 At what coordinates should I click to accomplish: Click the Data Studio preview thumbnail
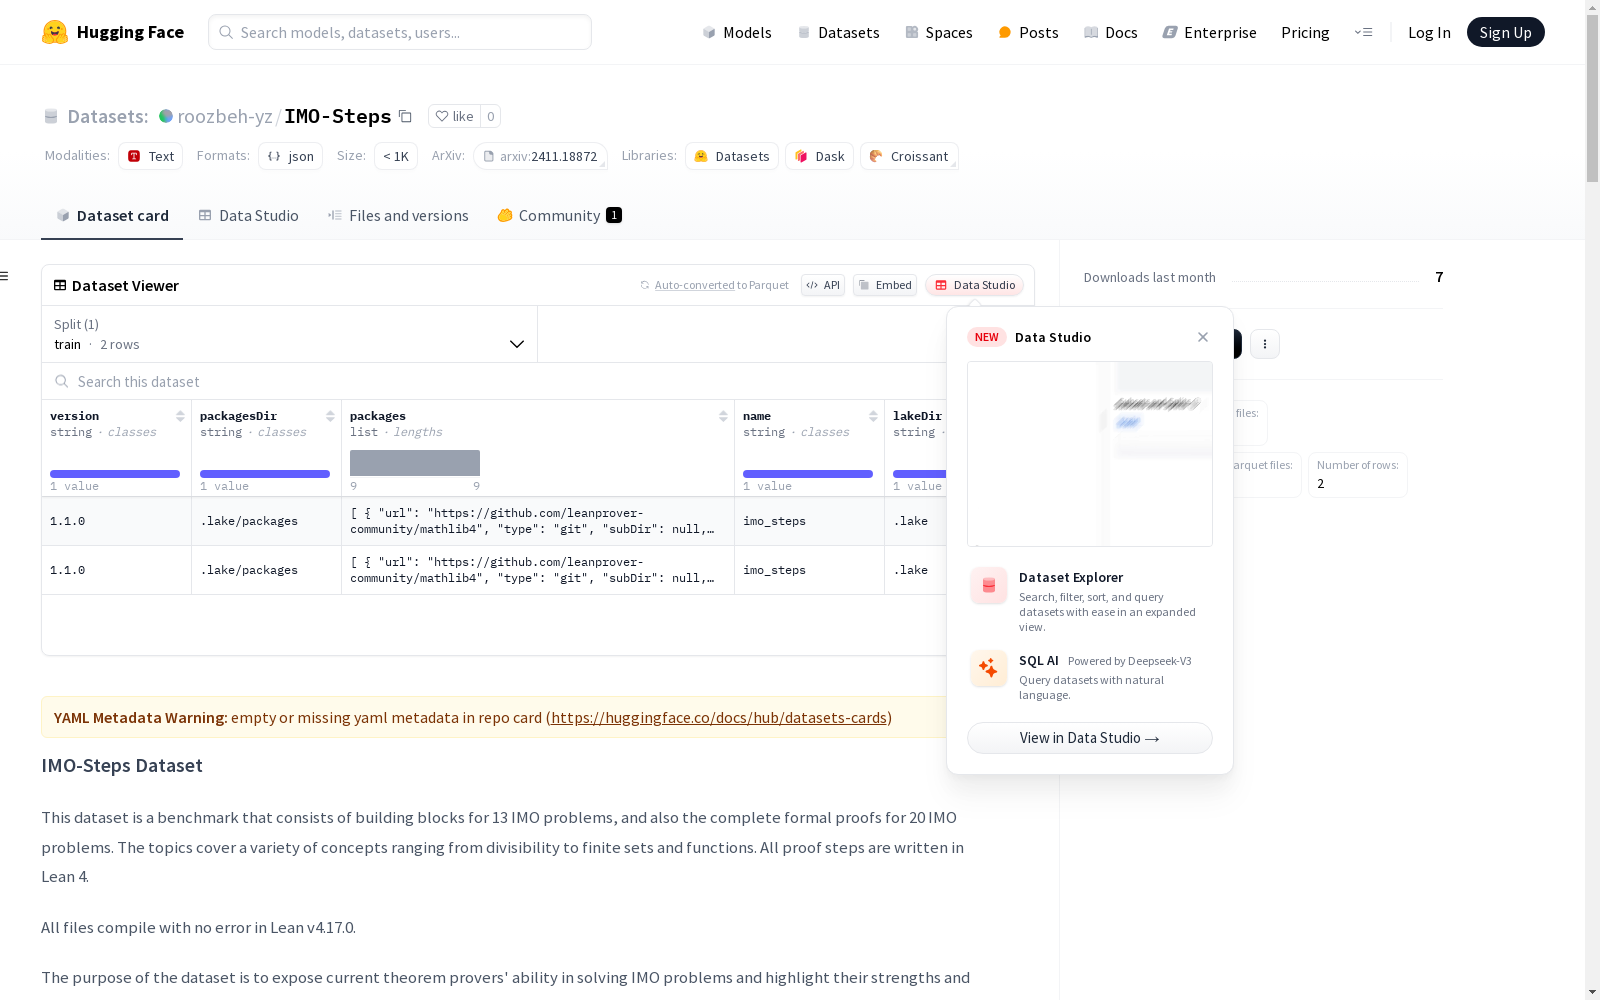tap(1090, 454)
